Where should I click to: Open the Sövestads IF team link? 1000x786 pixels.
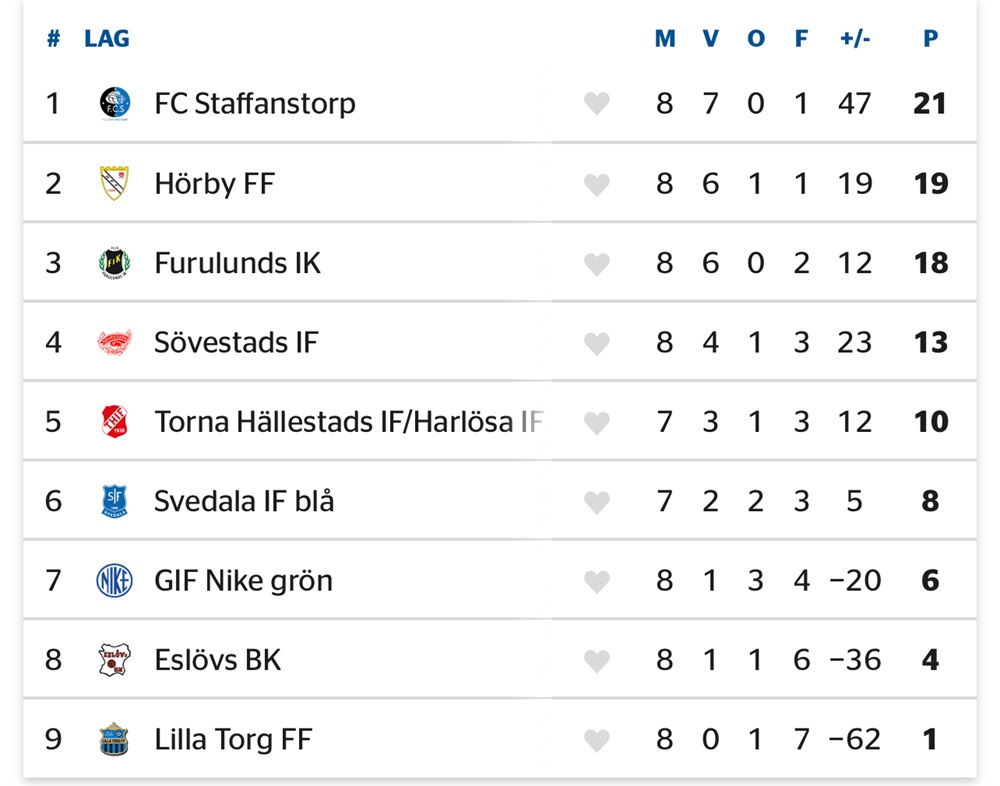tap(236, 342)
